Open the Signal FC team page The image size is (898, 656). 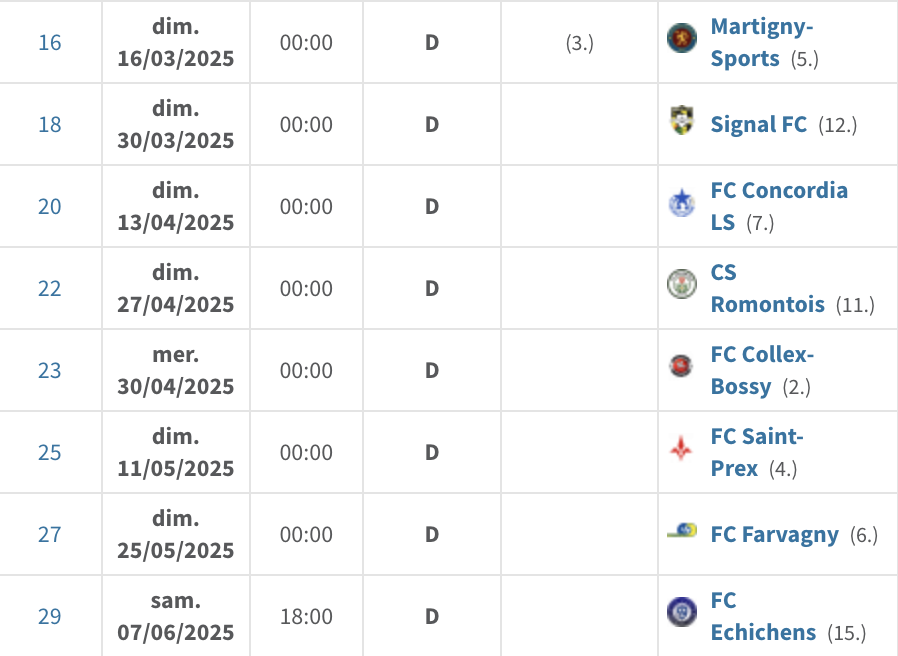(758, 124)
